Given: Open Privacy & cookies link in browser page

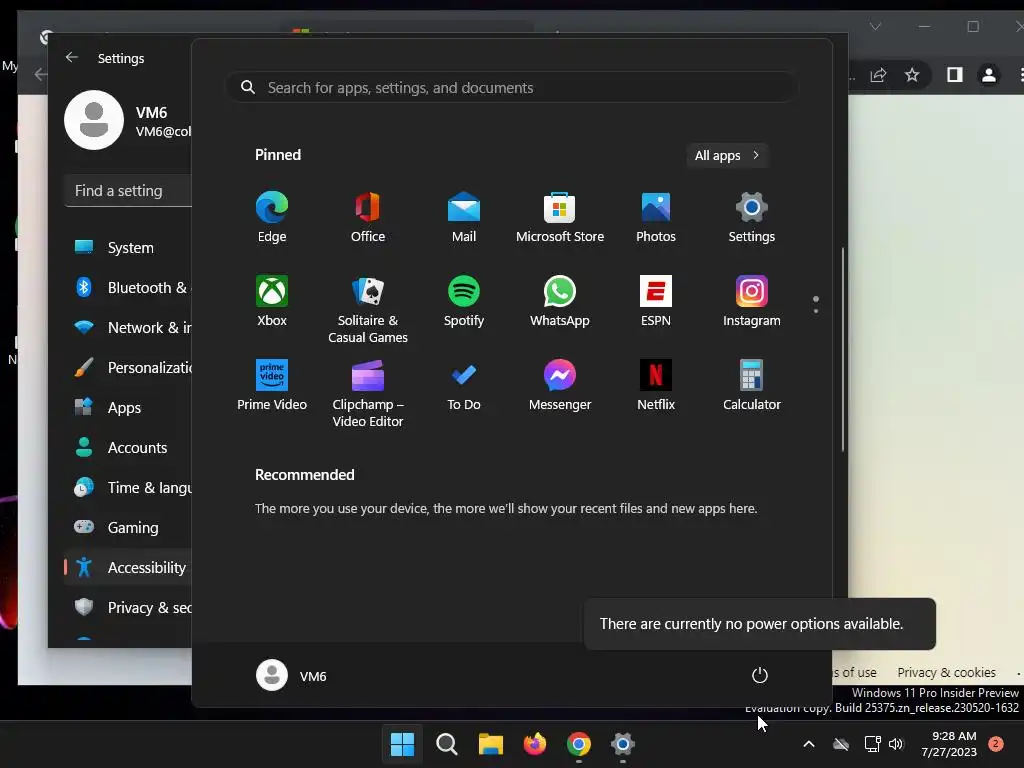Looking at the screenshot, I should pyautogui.click(x=946, y=672).
